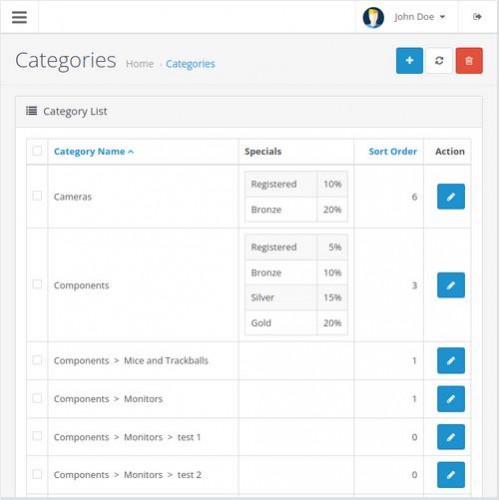Click the rebuild refresh icon button
This screenshot has width=500, height=500.
tap(439, 61)
